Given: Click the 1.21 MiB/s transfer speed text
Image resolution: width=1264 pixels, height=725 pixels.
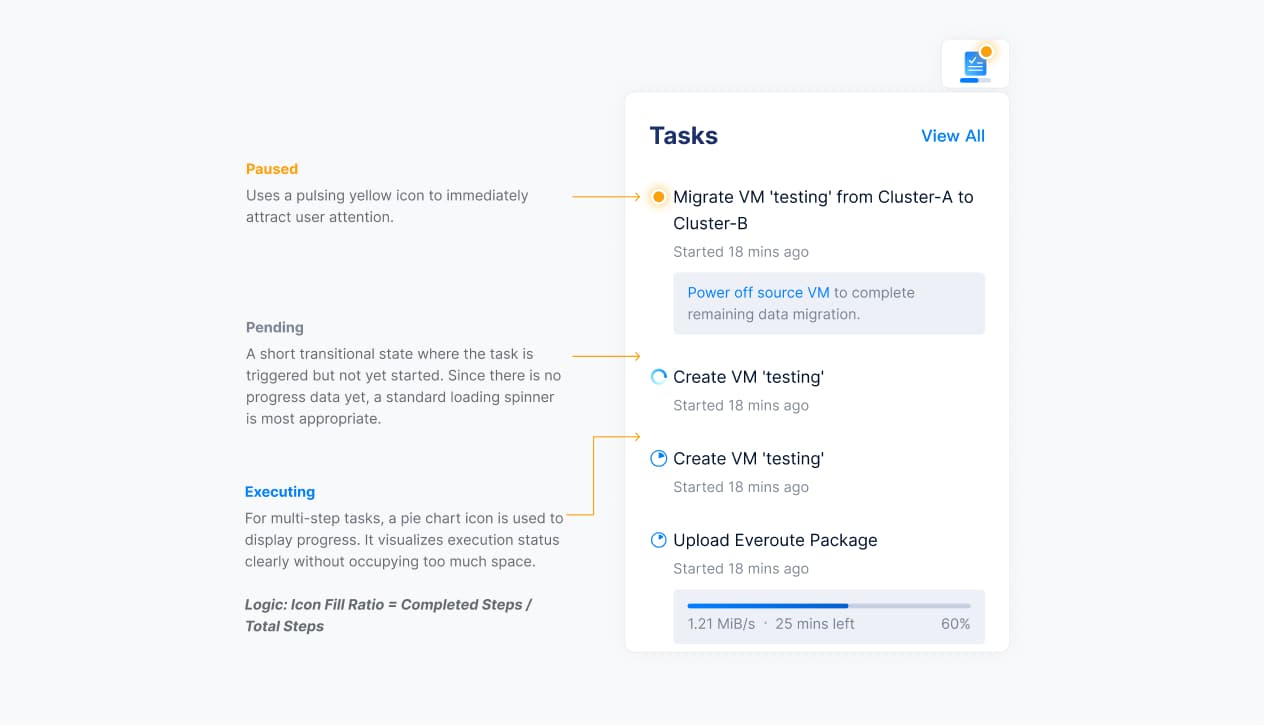Looking at the screenshot, I should click(x=721, y=624).
